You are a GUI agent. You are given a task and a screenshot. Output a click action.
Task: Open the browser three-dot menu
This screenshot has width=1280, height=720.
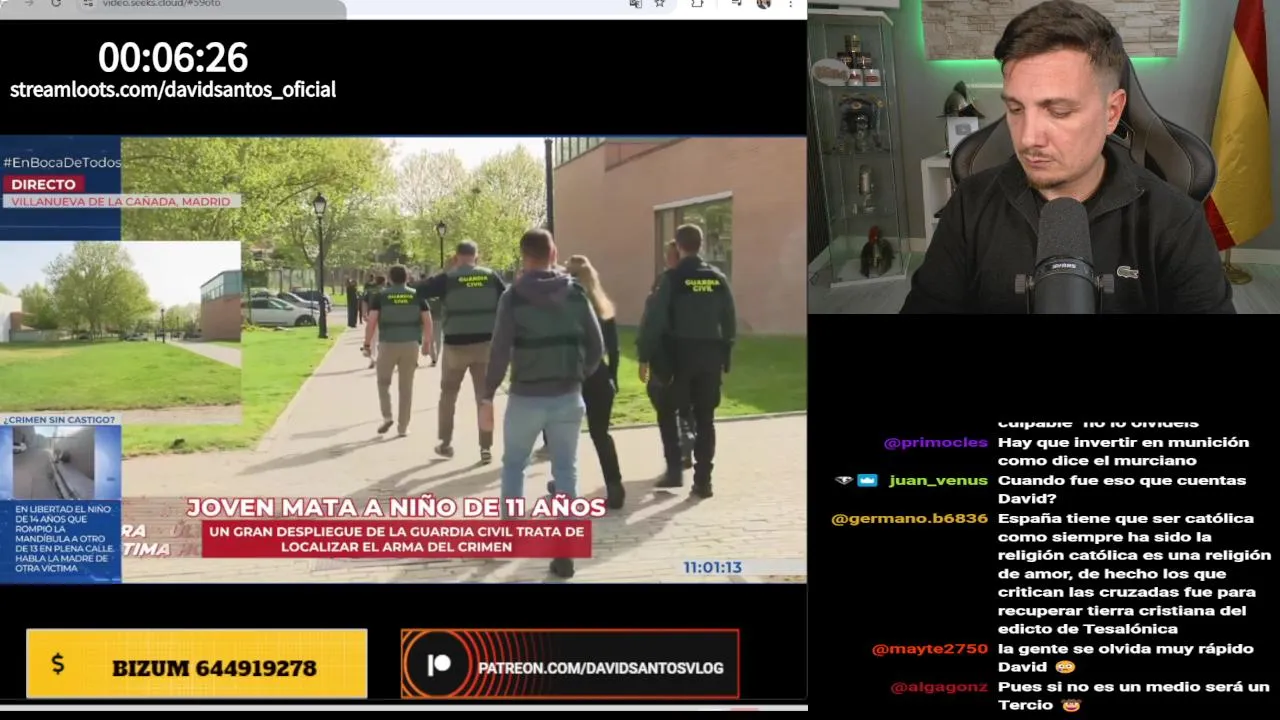tap(791, 4)
